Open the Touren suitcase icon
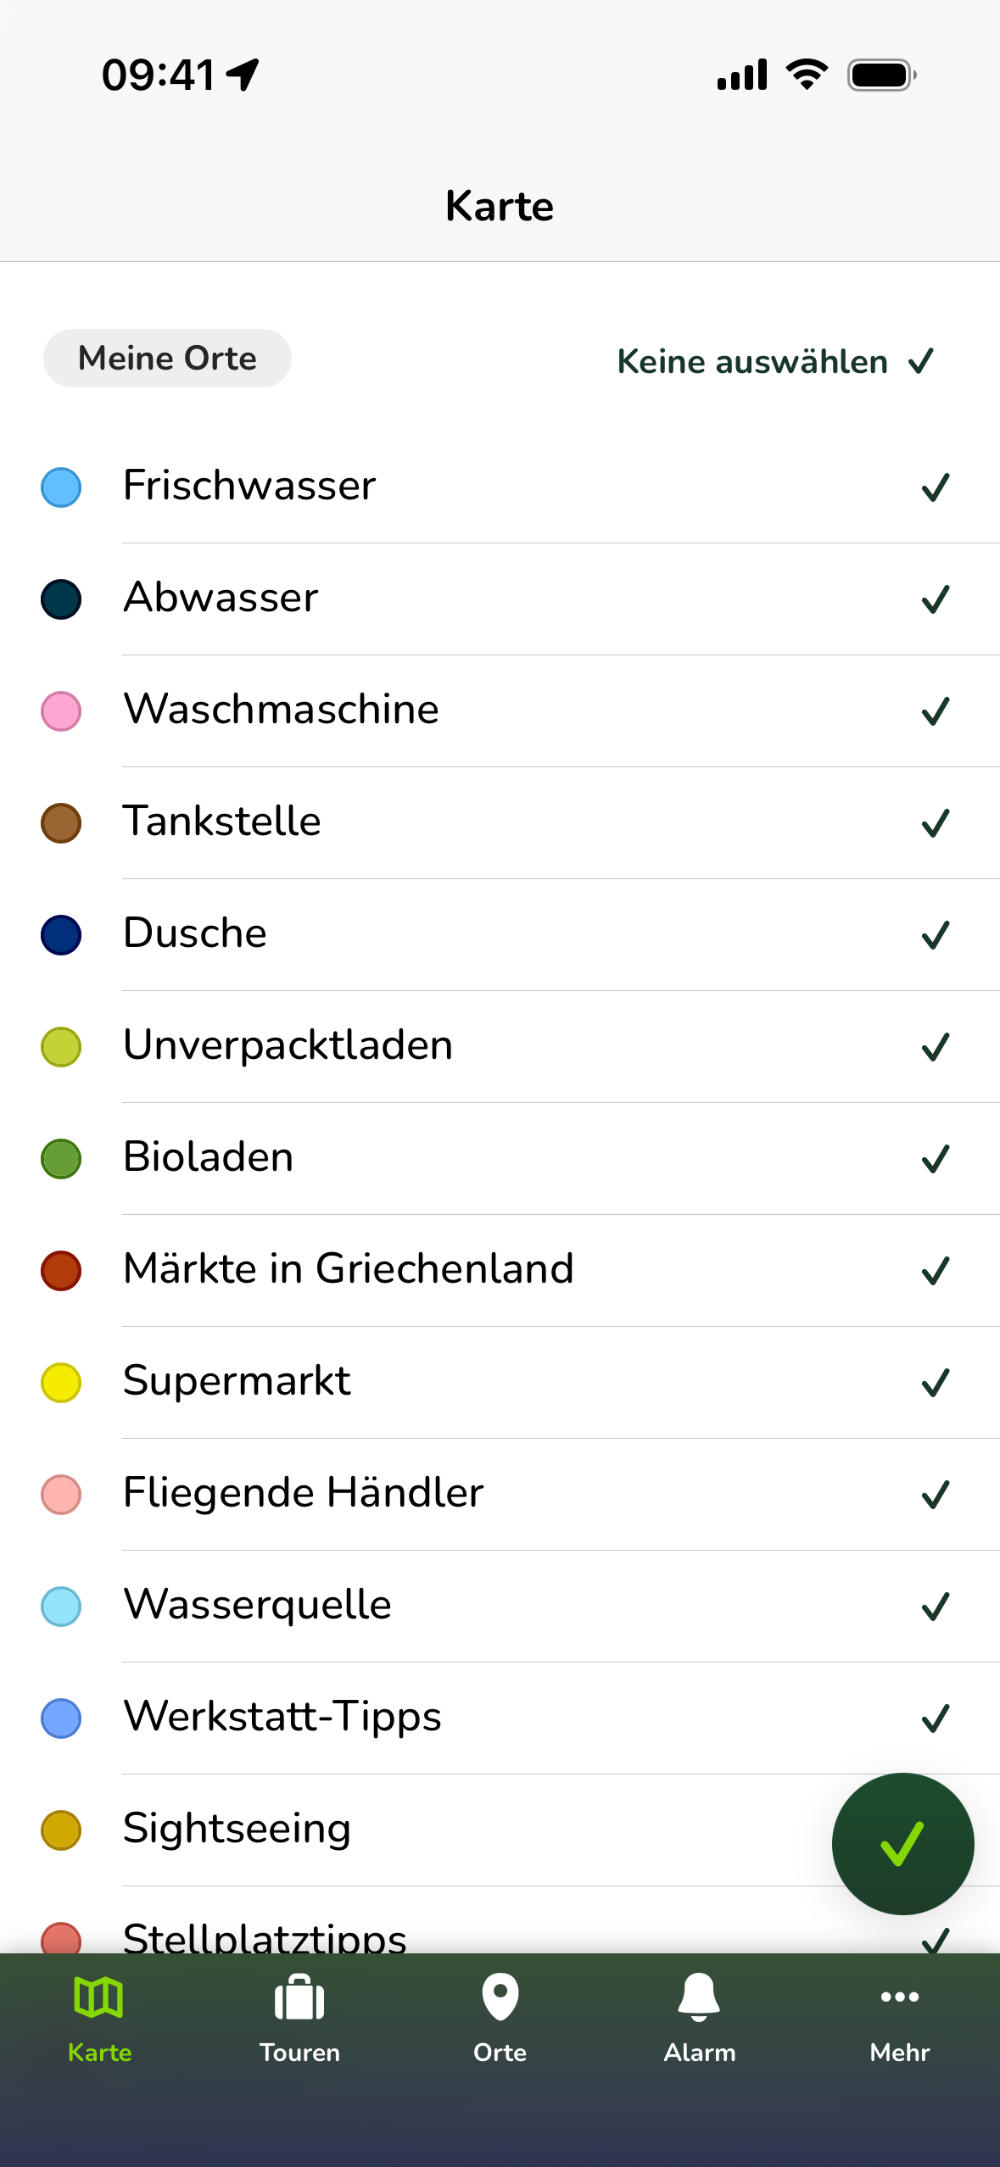 pos(299,1998)
